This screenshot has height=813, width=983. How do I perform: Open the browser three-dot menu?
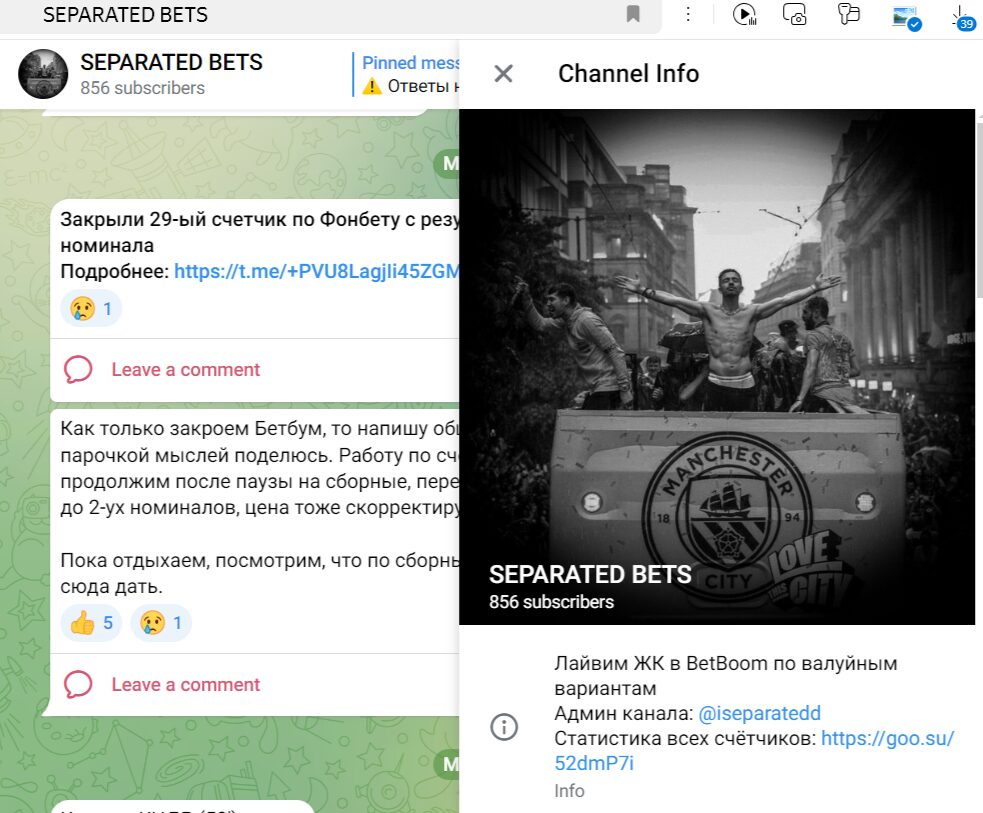coord(688,14)
